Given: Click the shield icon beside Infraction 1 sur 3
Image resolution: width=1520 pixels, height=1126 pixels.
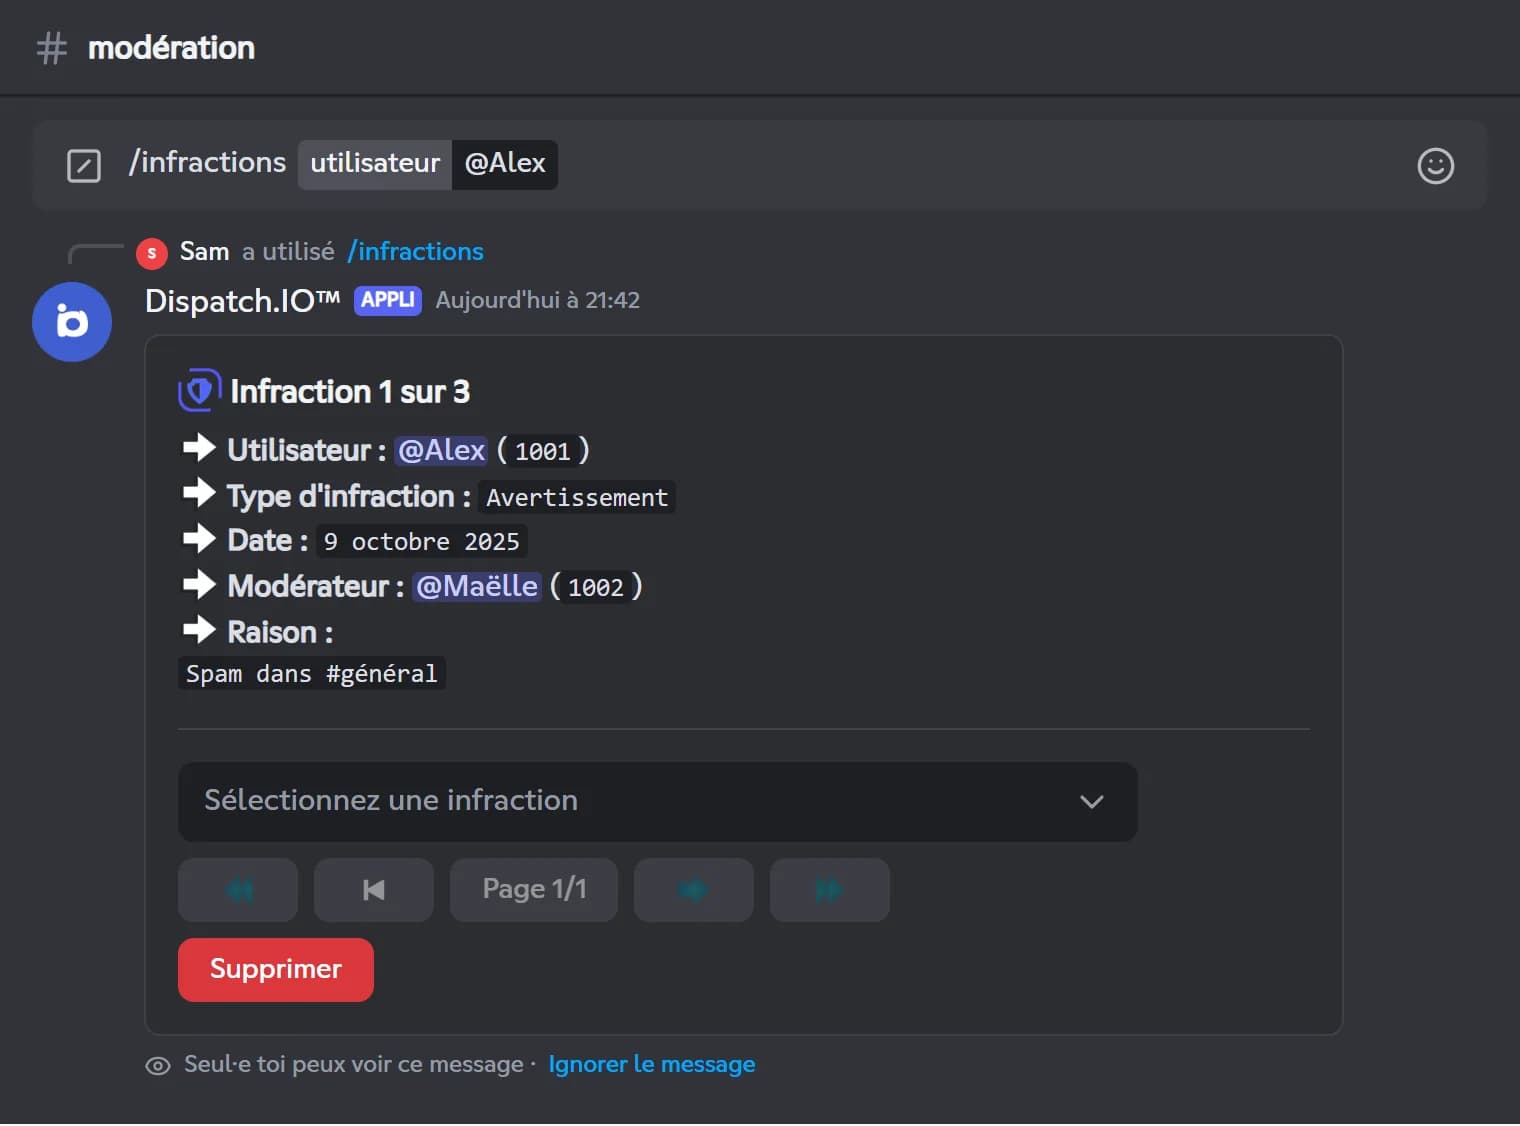Looking at the screenshot, I should coord(199,390).
